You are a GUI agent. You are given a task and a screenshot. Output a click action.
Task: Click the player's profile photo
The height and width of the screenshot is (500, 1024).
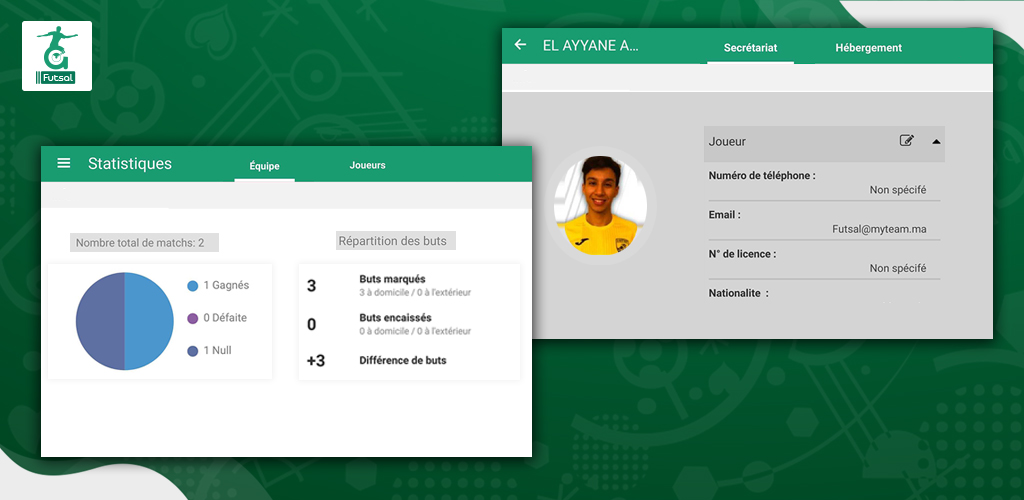(x=600, y=204)
